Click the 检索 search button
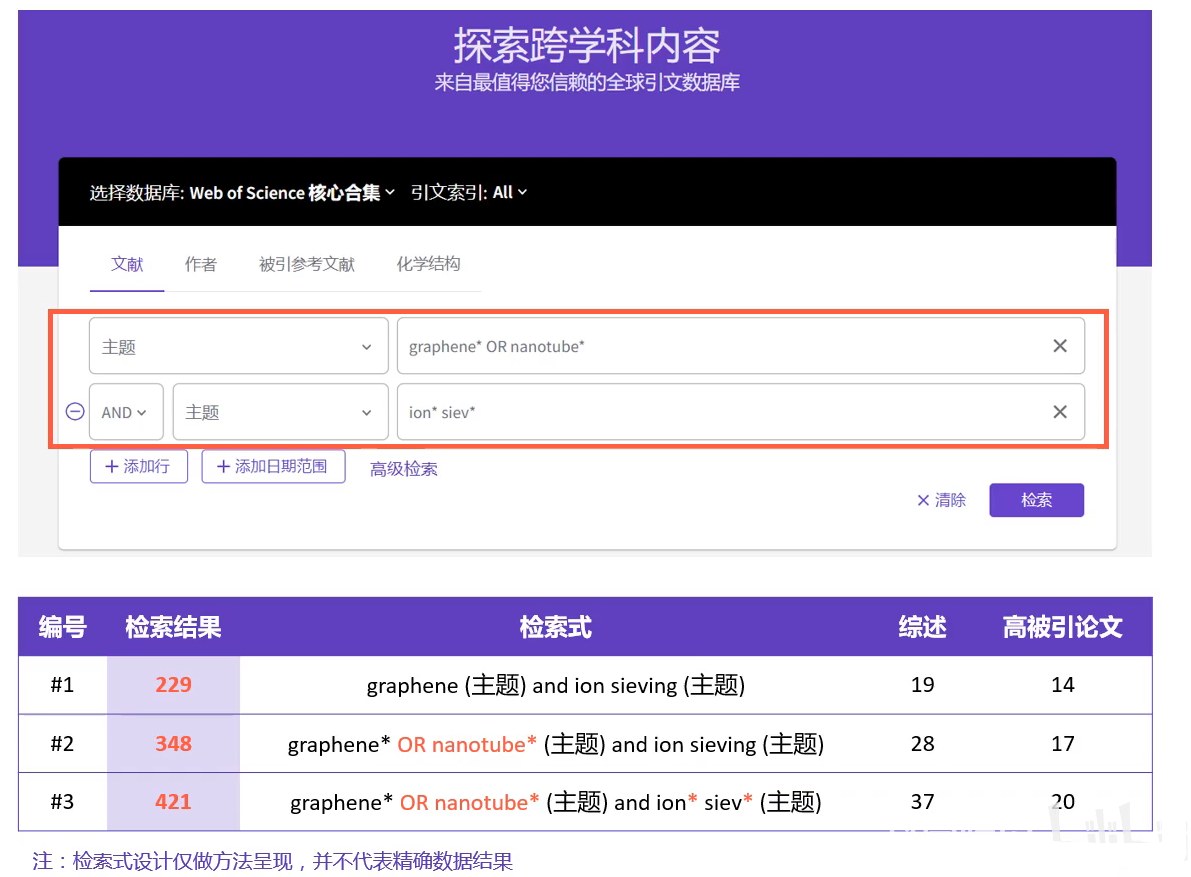 pyautogui.click(x=1036, y=500)
